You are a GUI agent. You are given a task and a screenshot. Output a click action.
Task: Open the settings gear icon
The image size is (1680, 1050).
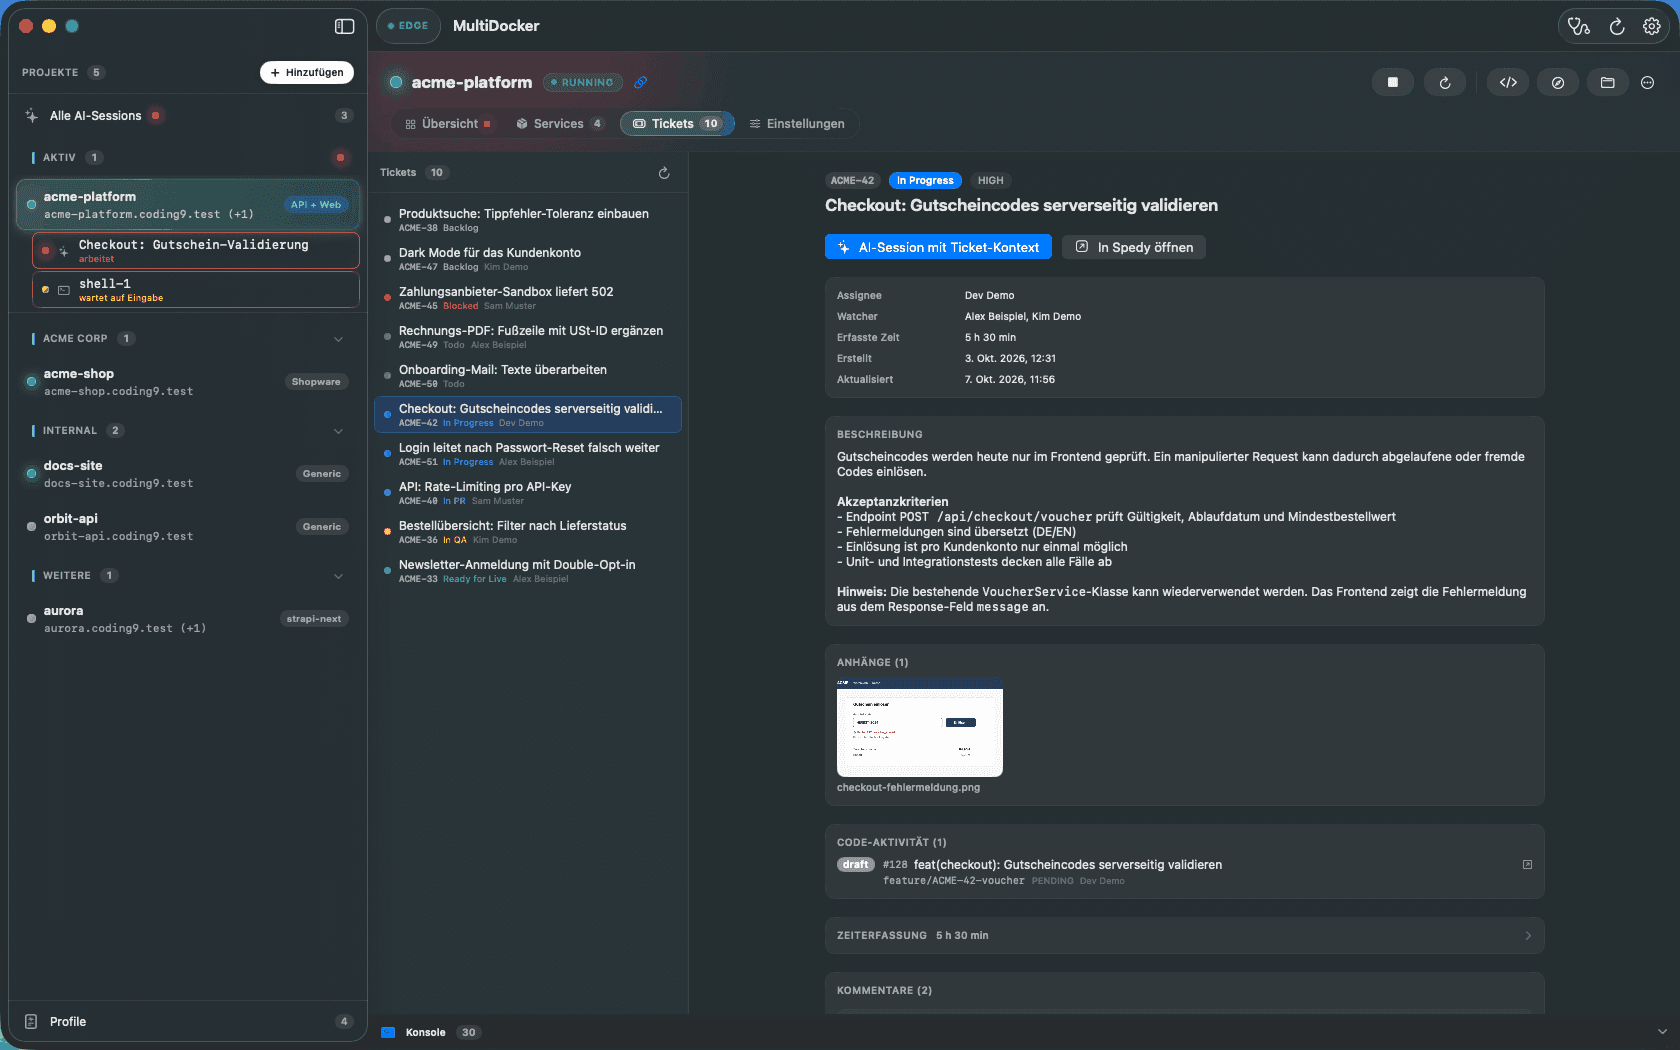tap(1651, 26)
